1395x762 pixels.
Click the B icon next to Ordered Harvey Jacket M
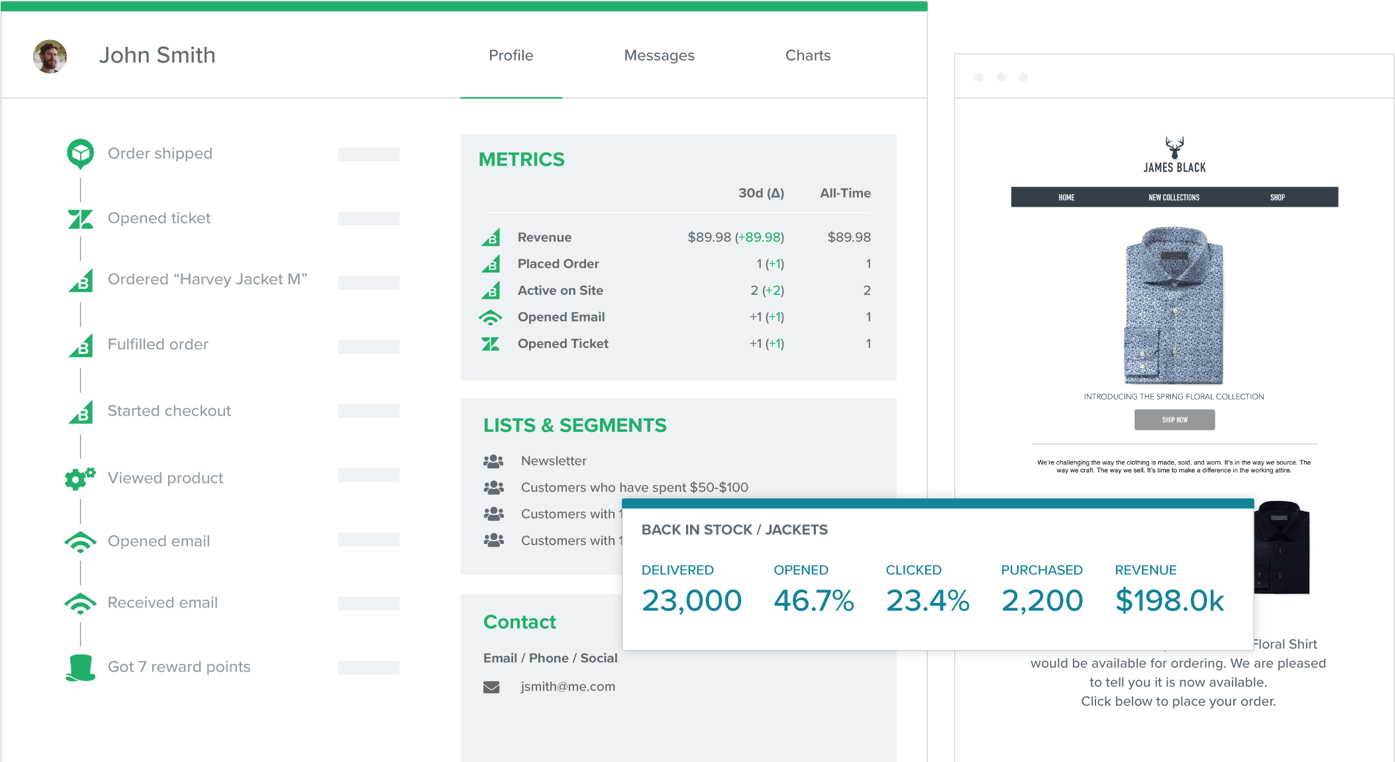80,281
